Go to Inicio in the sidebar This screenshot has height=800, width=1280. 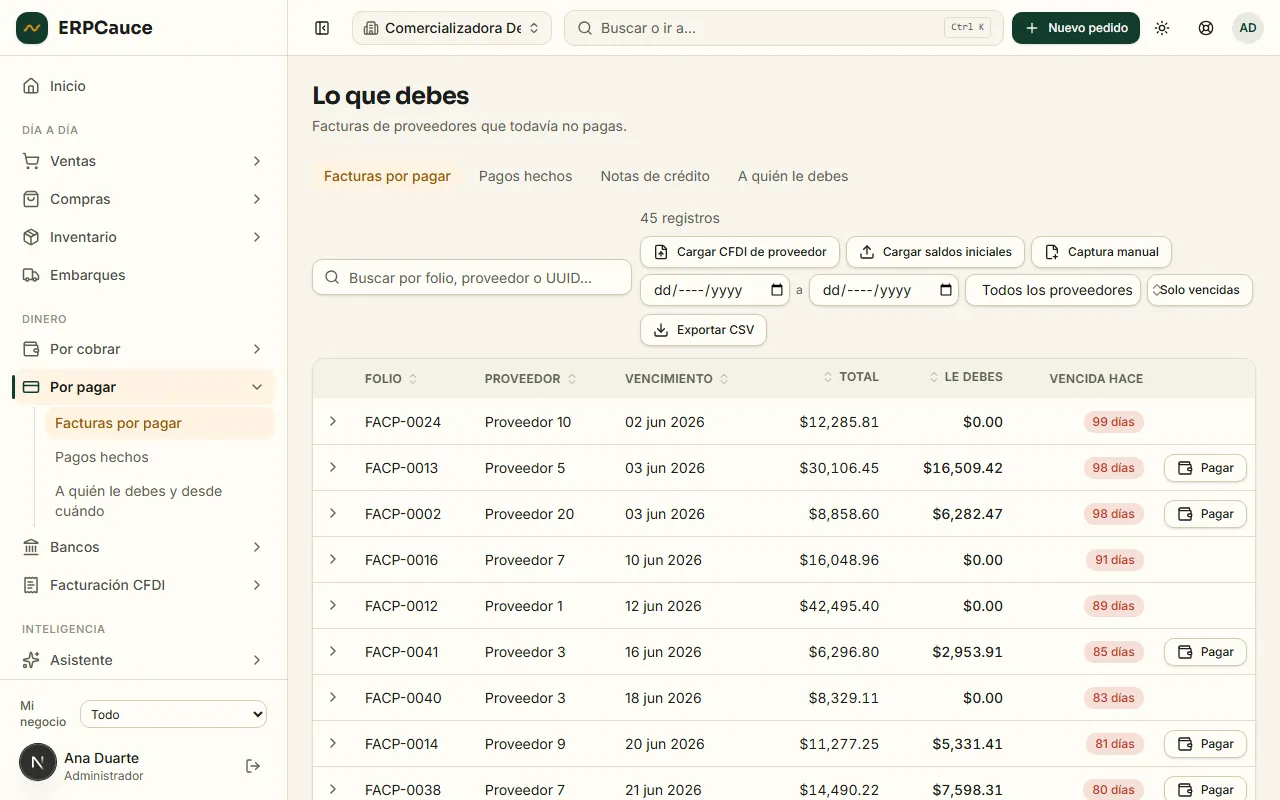point(143,86)
